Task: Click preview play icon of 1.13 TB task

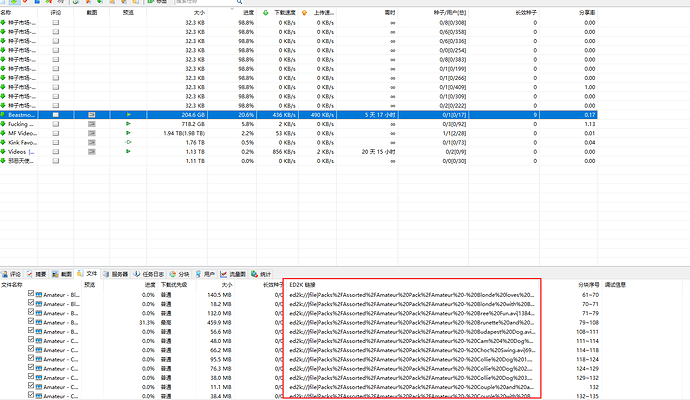Action: click(128, 151)
